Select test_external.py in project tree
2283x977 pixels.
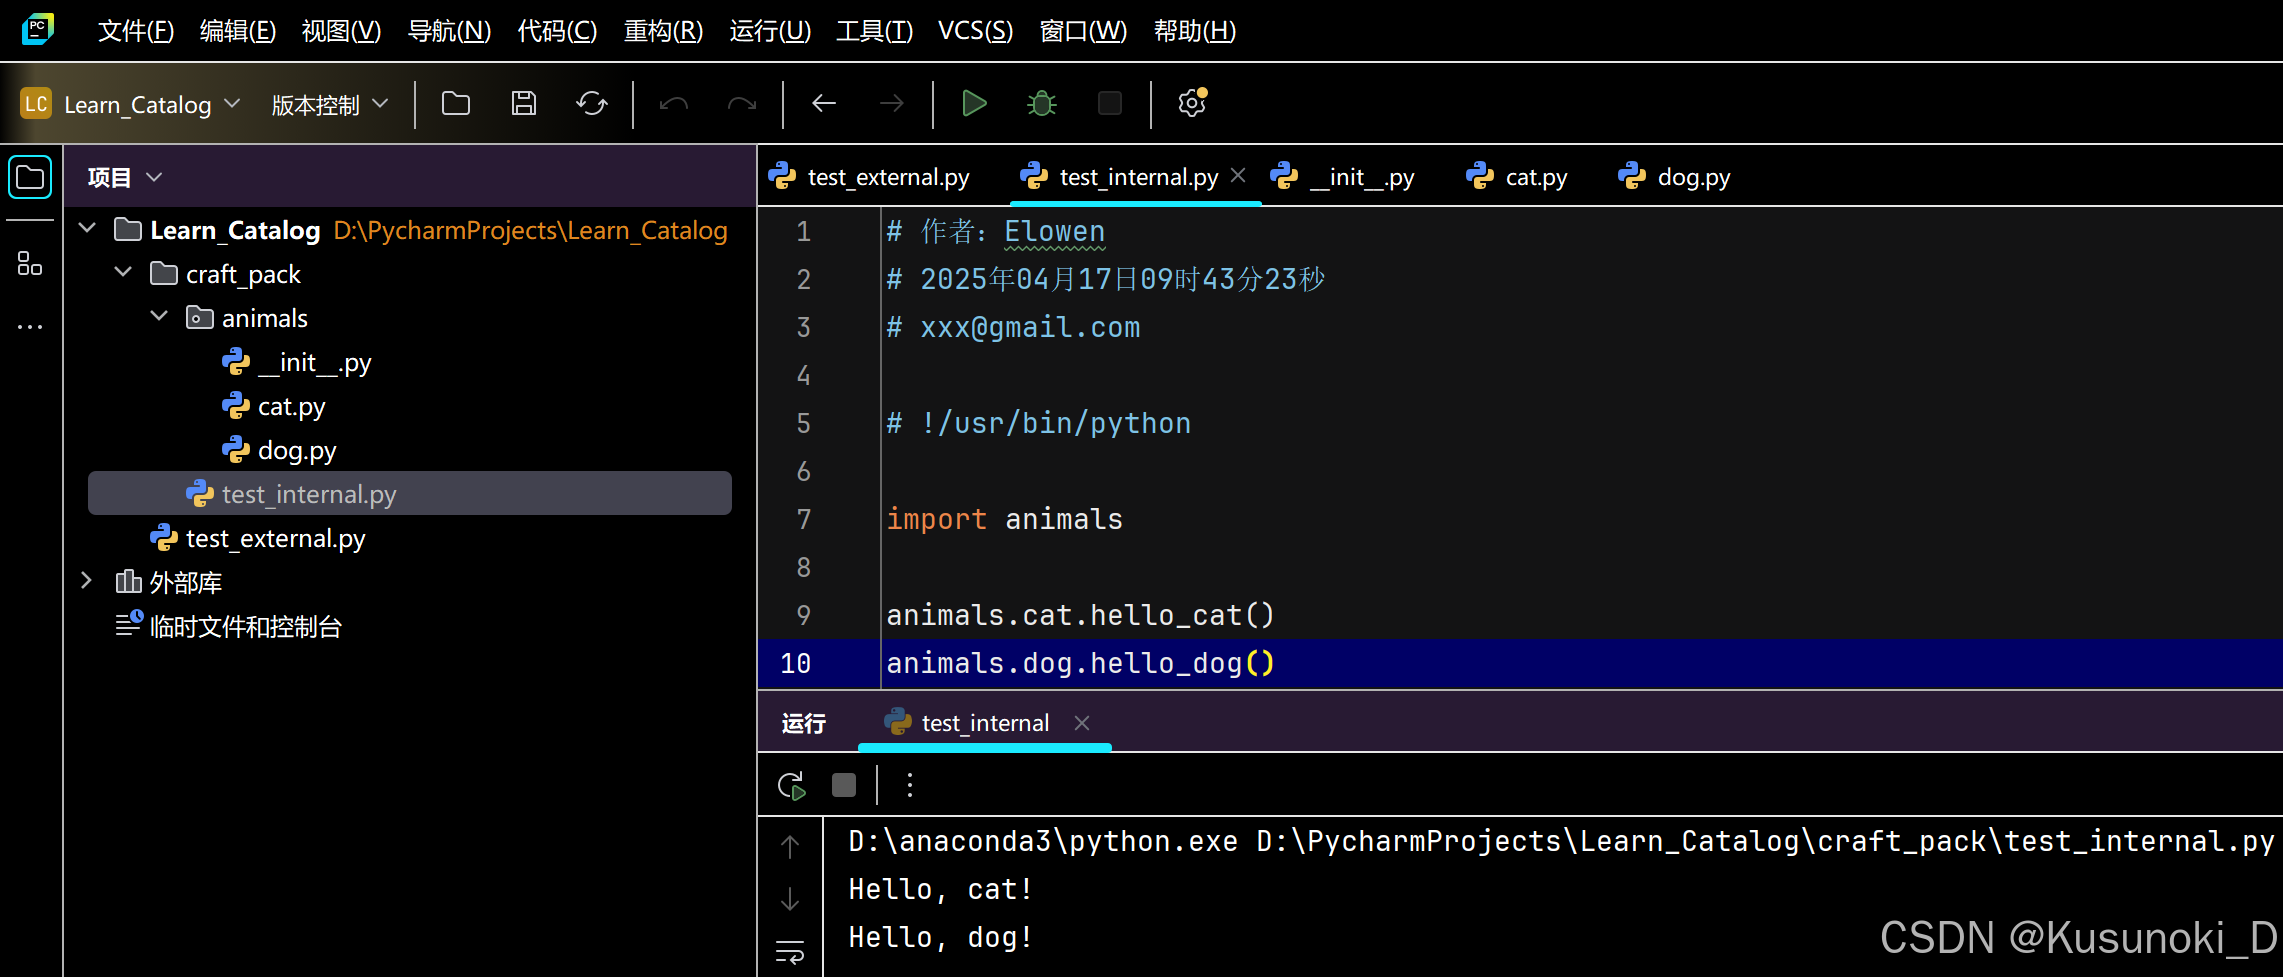coord(257,538)
